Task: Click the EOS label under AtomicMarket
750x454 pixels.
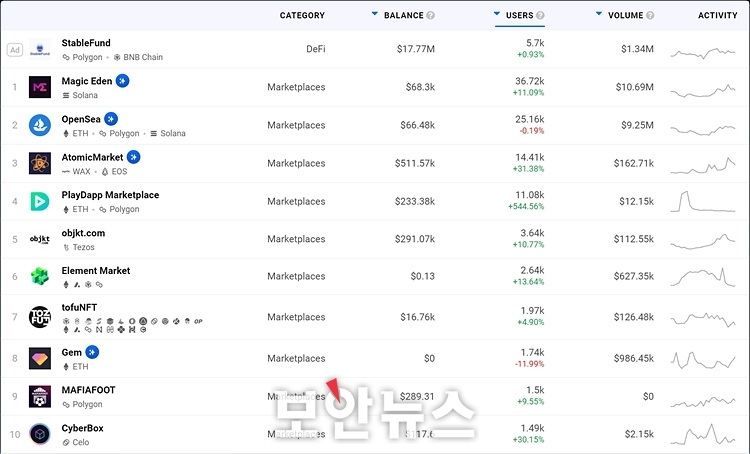Action: (119, 171)
